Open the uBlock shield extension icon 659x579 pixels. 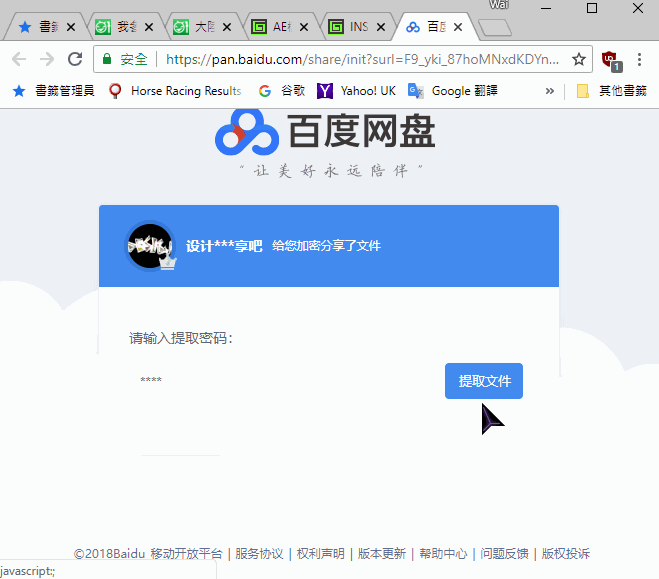click(611, 60)
